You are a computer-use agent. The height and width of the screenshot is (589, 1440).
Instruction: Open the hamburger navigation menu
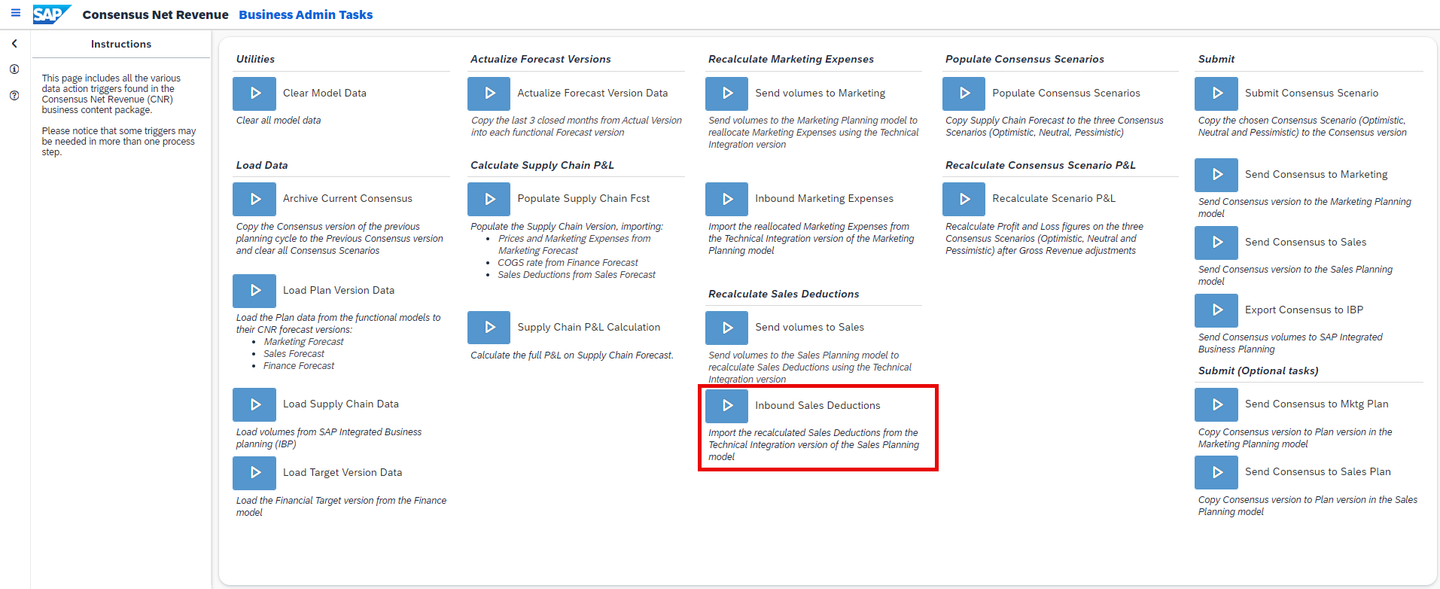click(15, 14)
